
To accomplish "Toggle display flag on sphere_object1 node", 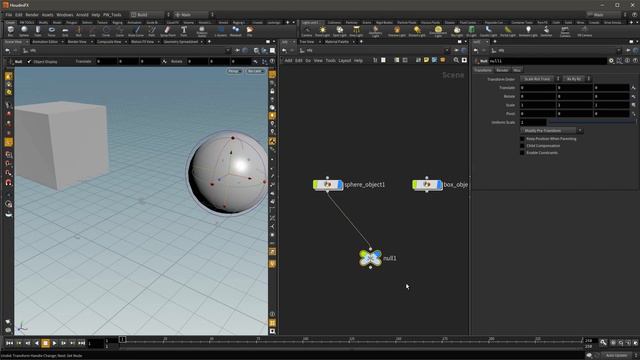I will coord(340,185).
